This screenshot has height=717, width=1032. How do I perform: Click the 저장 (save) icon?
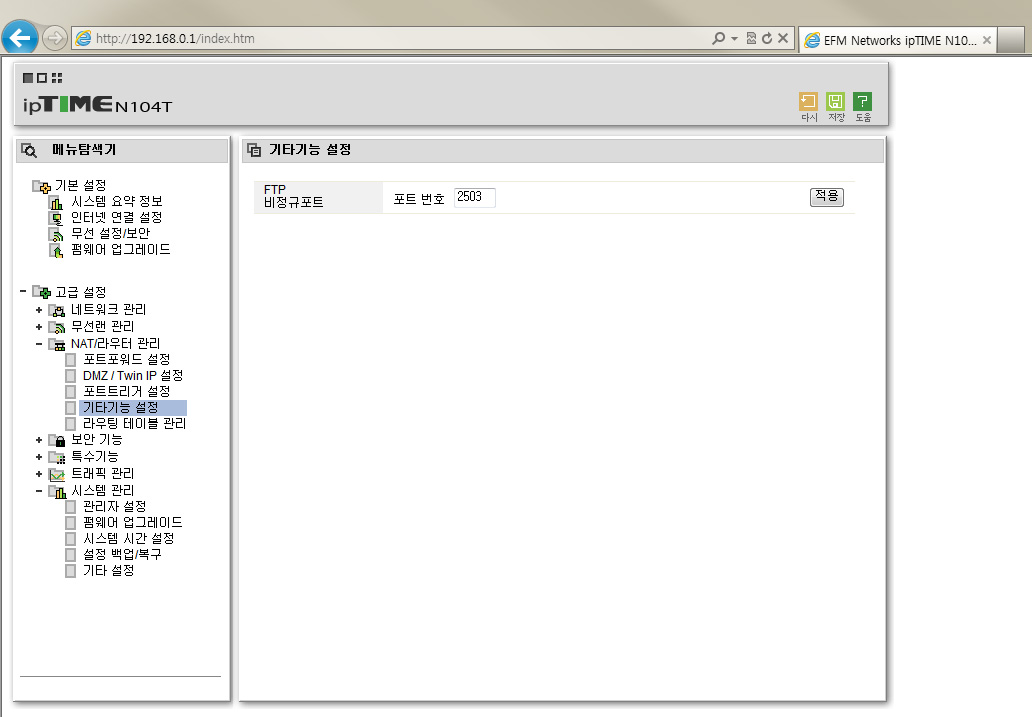(x=835, y=101)
